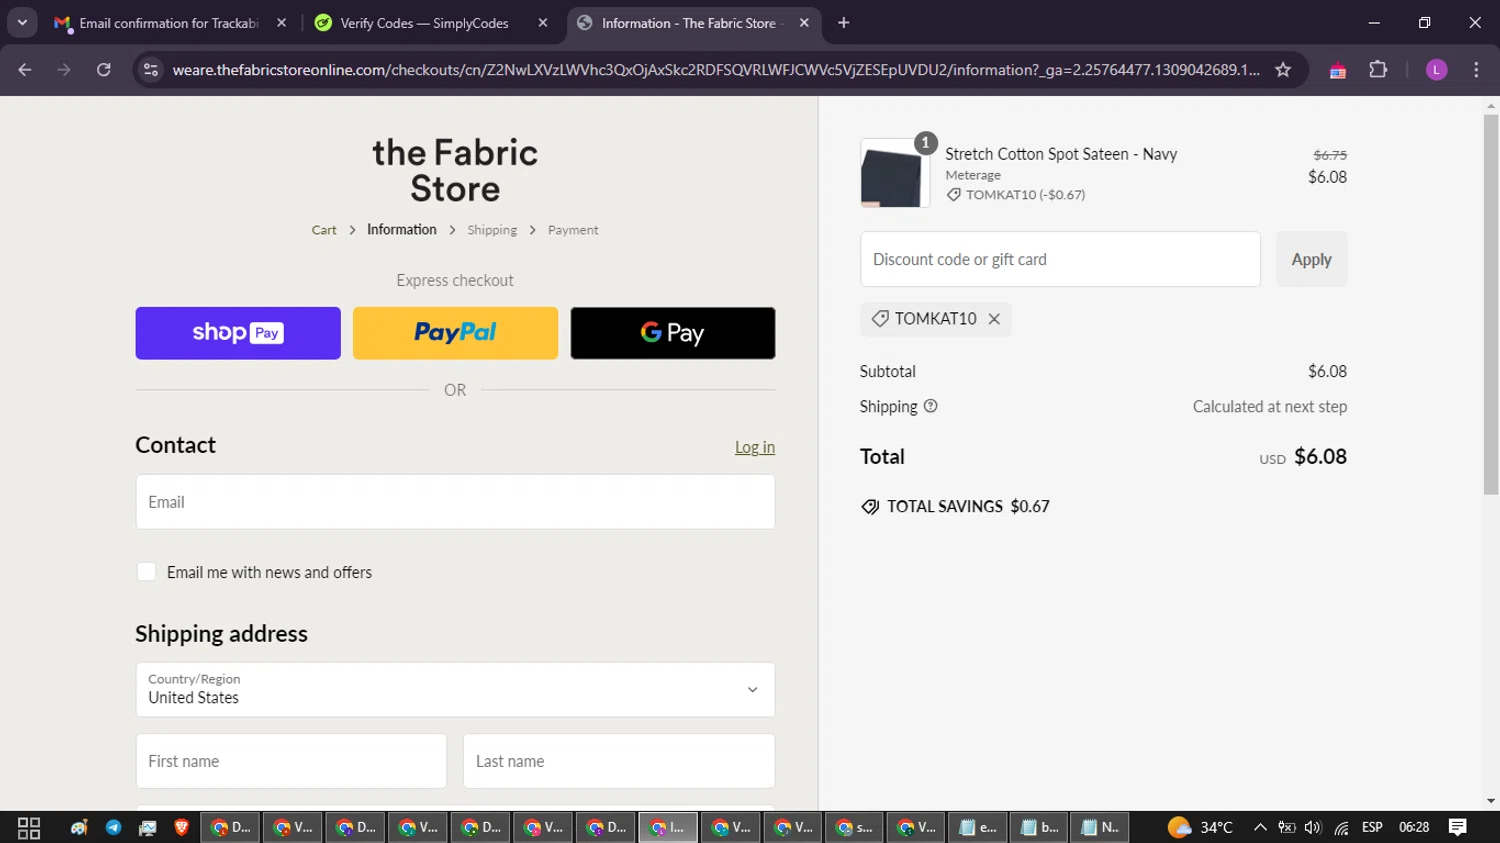Image resolution: width=1500 pixels, height=843 pixels.
Task: Click the Stretch Cotton Spot Sateen thumbnail
Action: coord(895,174)
